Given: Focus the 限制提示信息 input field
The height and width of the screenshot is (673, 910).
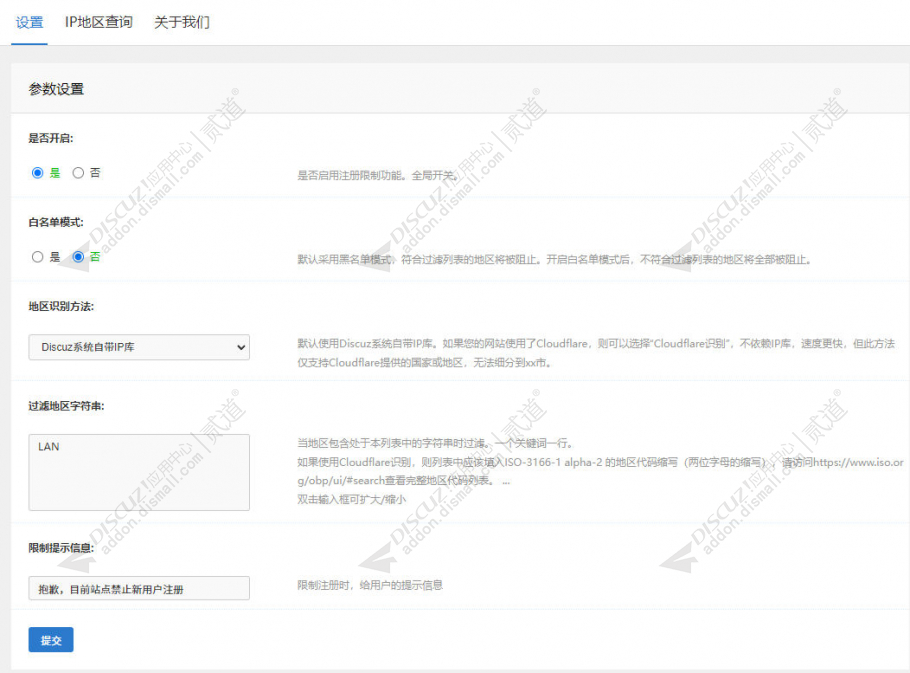Looking at the screenshot, I should pos(139,588).
